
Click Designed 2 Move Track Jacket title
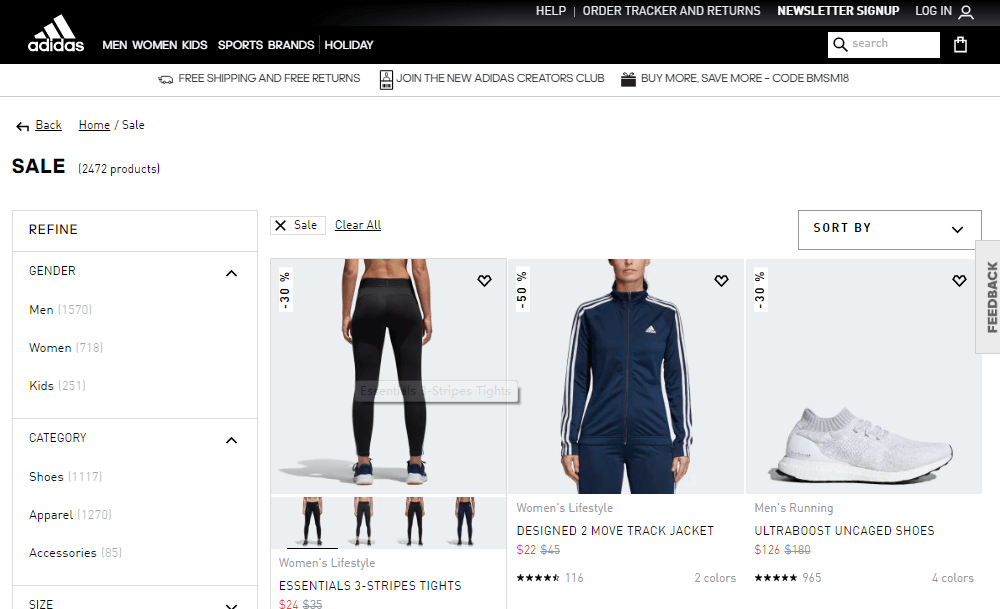tap(615, 531)
